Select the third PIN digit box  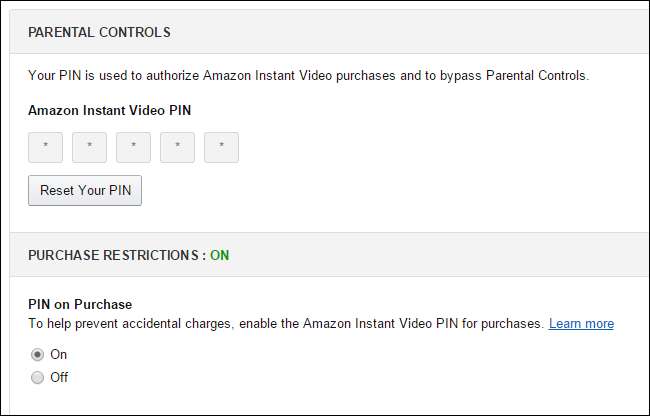[x=133, y=146]
